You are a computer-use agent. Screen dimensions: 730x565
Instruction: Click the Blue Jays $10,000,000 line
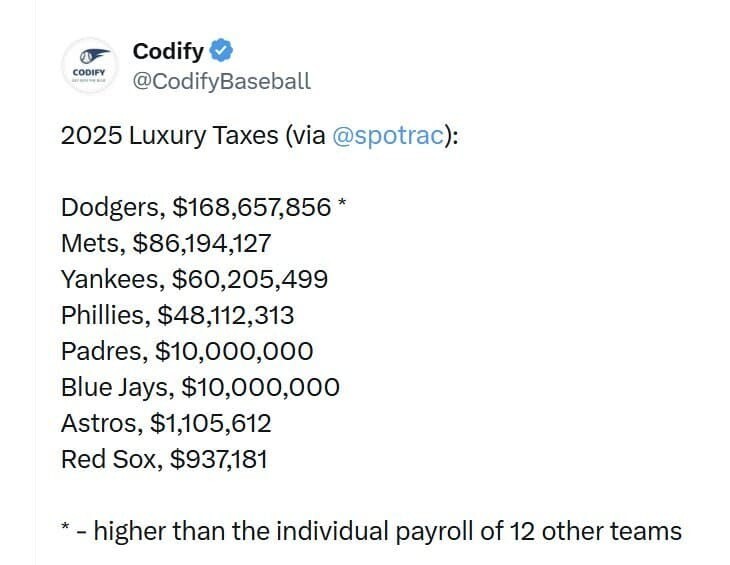(200, 387)
